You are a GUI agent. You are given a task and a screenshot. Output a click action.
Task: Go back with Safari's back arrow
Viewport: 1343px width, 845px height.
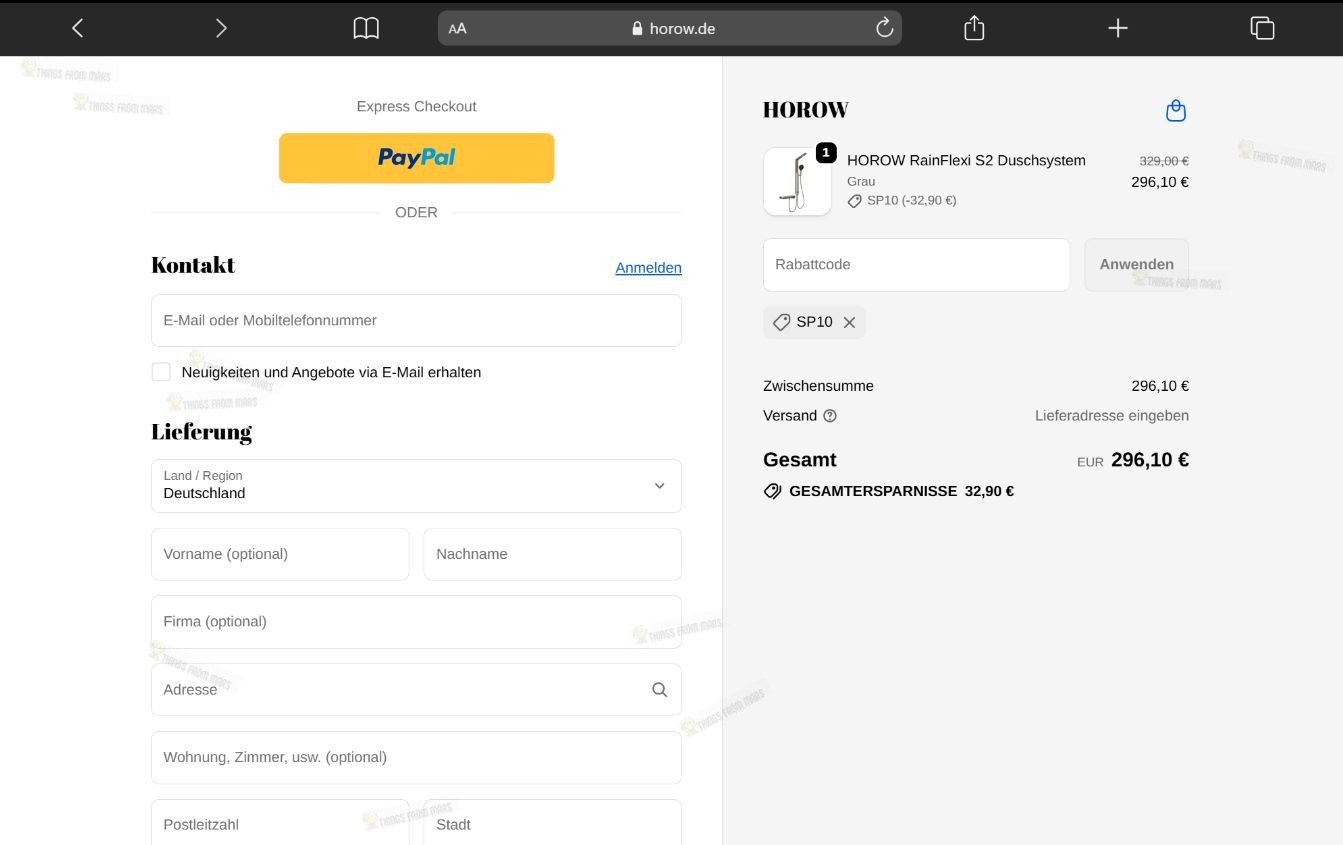[x=78, y=28]
